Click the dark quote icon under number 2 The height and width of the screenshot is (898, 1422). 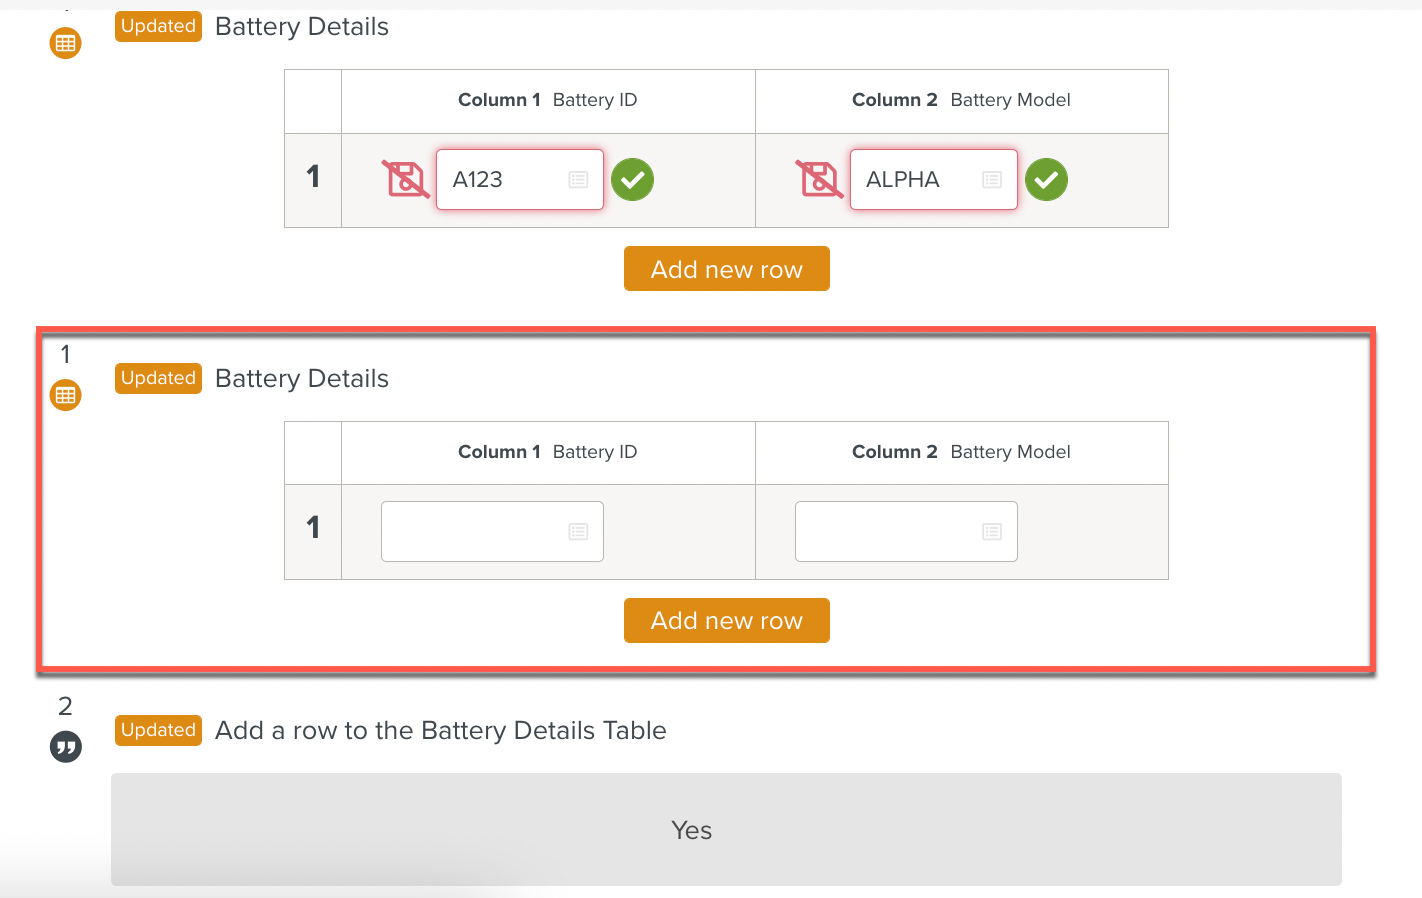tap(66, 747)
